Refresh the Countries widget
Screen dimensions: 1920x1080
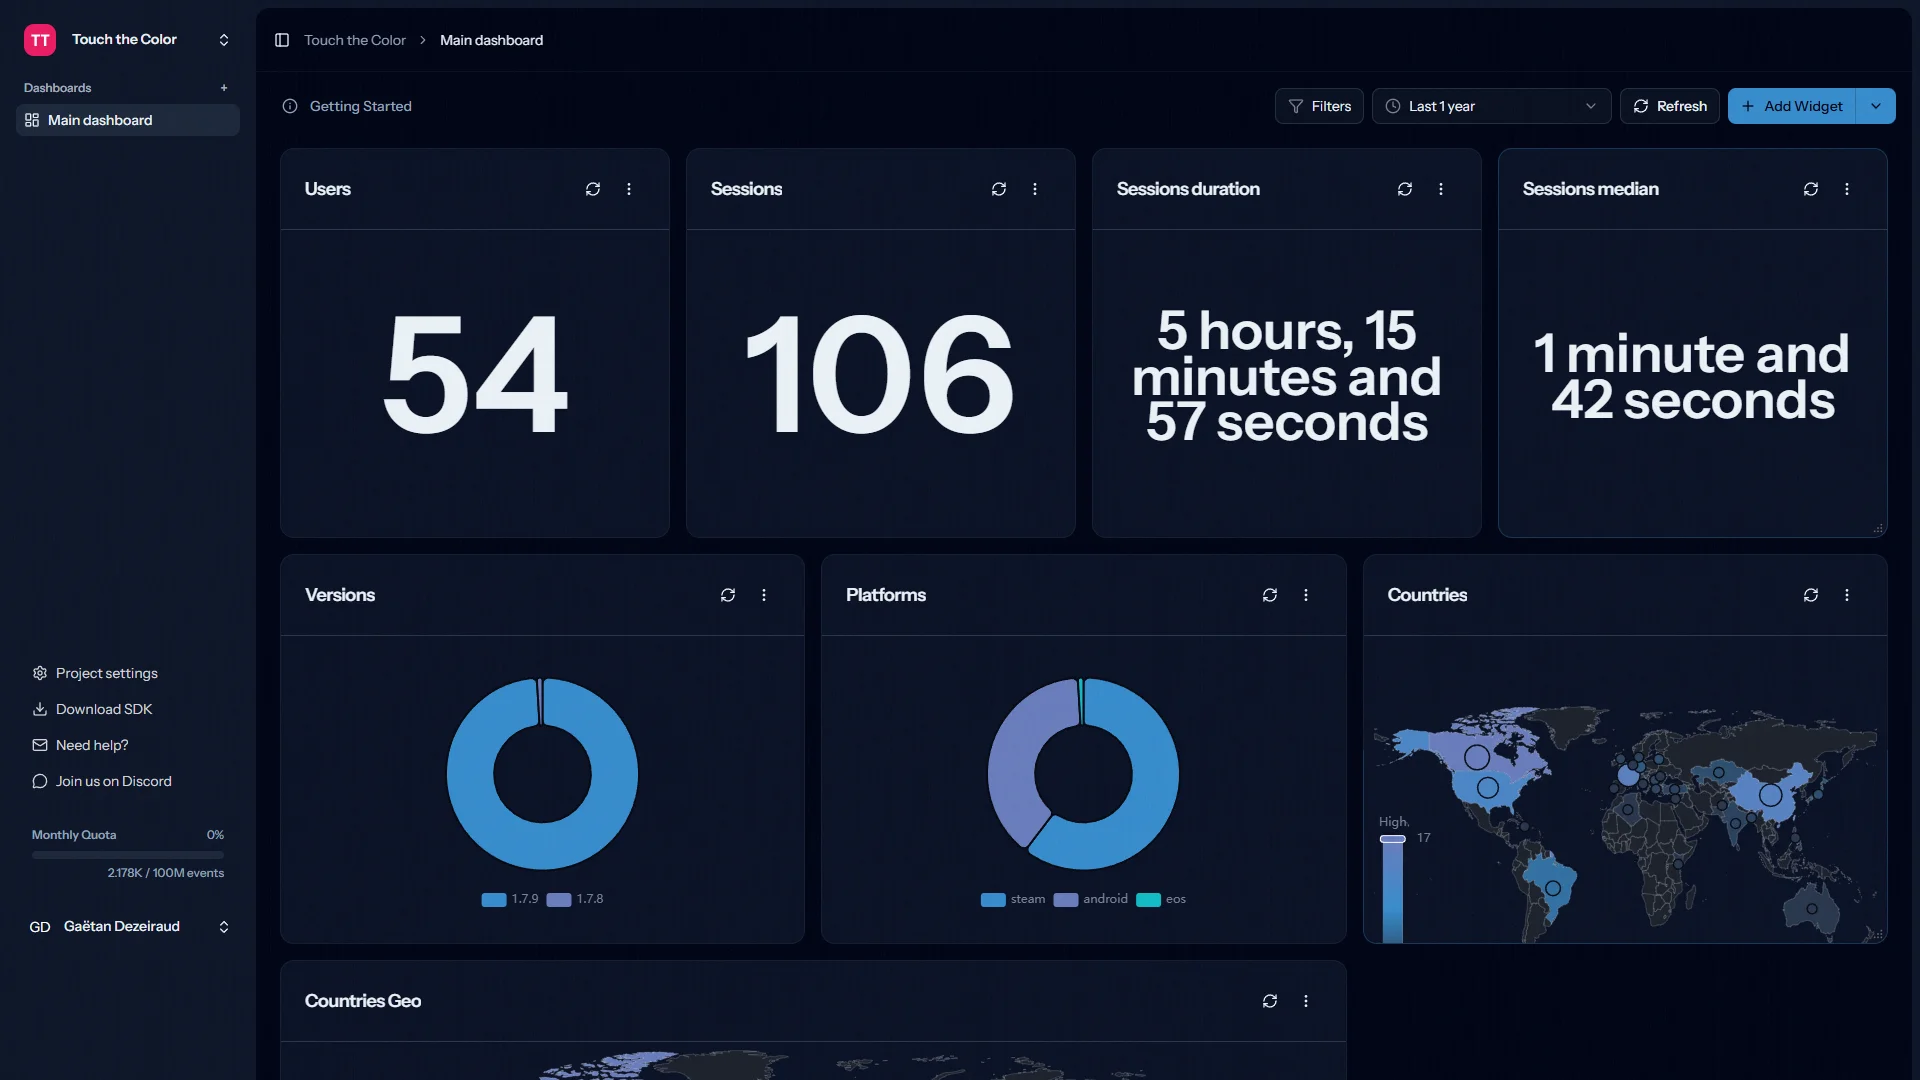pos(1811,595)
